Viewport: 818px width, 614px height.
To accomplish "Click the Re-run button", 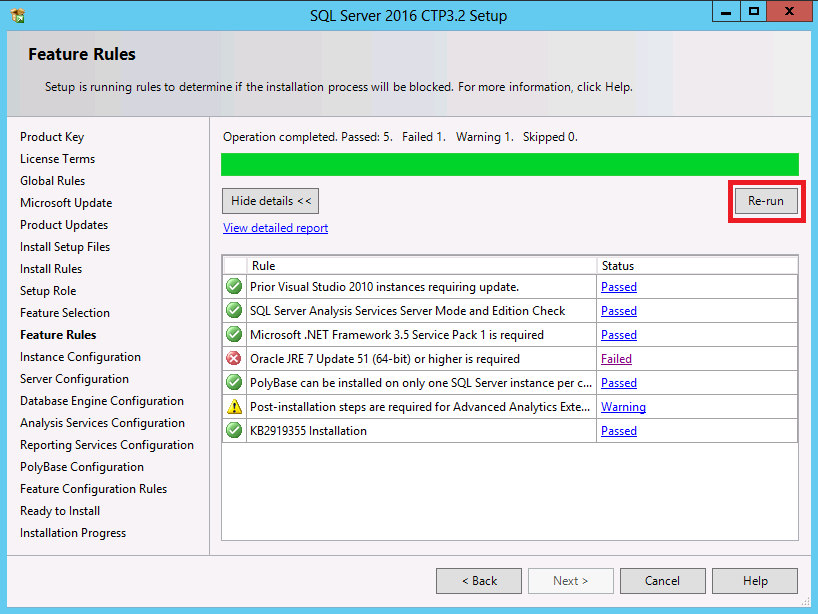I will [x=766, y=201].
